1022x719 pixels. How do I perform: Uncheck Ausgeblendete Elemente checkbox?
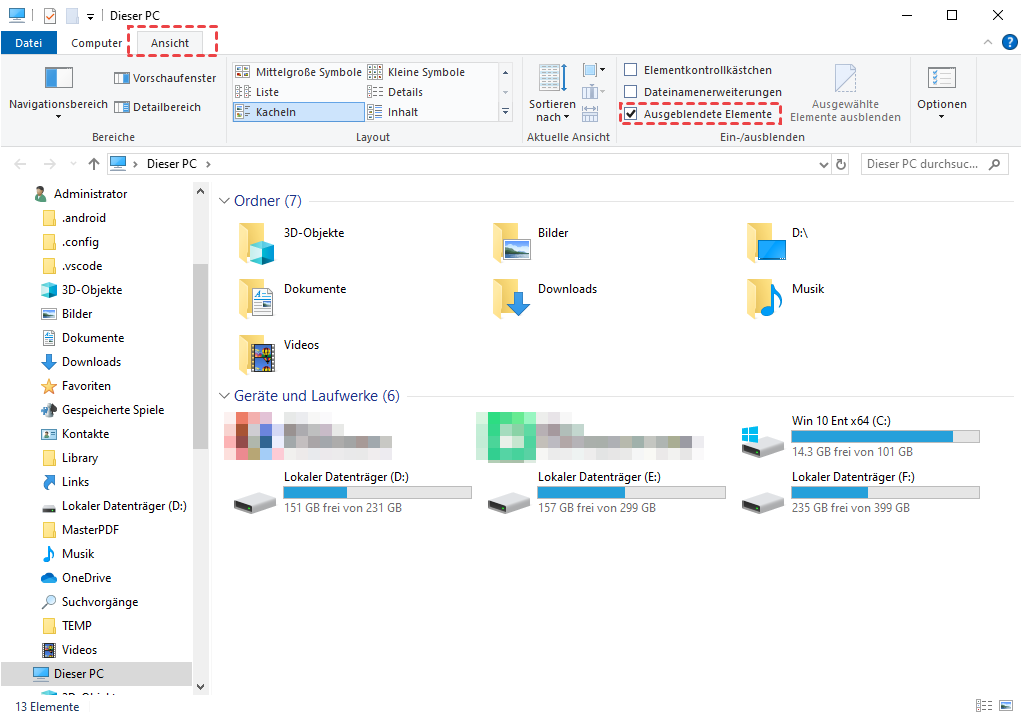tap(631, 114)
